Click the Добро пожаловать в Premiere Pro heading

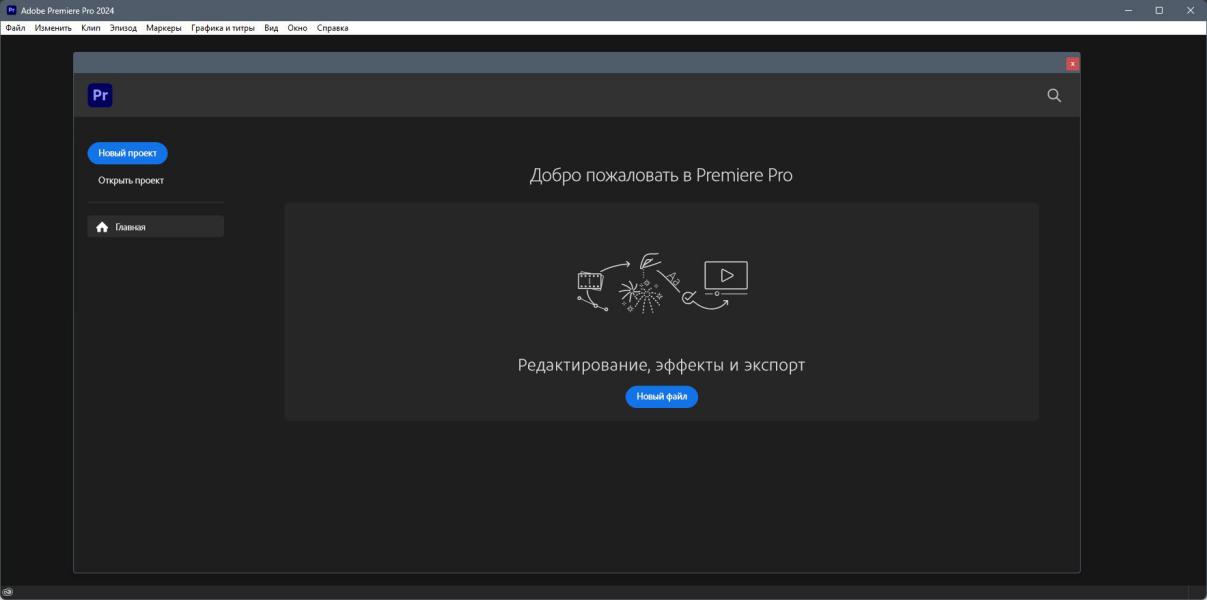(661, 175)
